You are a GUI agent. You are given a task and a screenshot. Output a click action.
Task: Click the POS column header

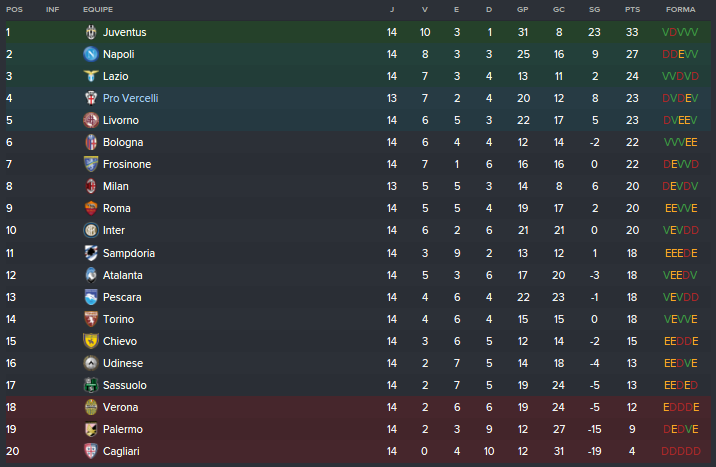click(14, 9)
